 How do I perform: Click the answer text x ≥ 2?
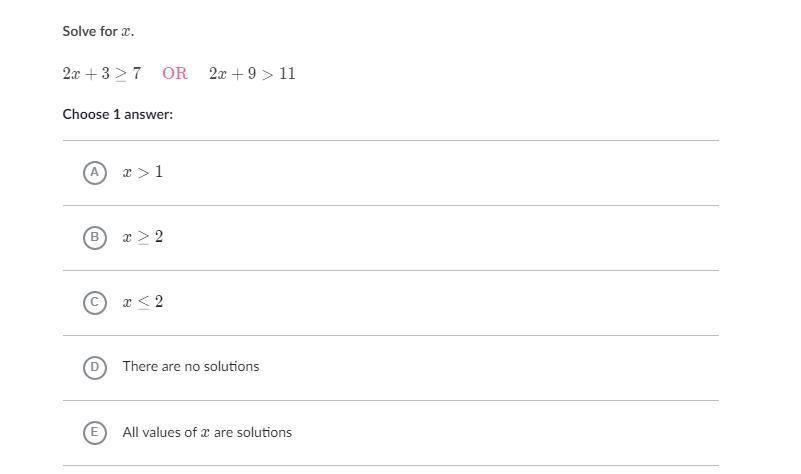pyautogui.click(x=143, y=237)
